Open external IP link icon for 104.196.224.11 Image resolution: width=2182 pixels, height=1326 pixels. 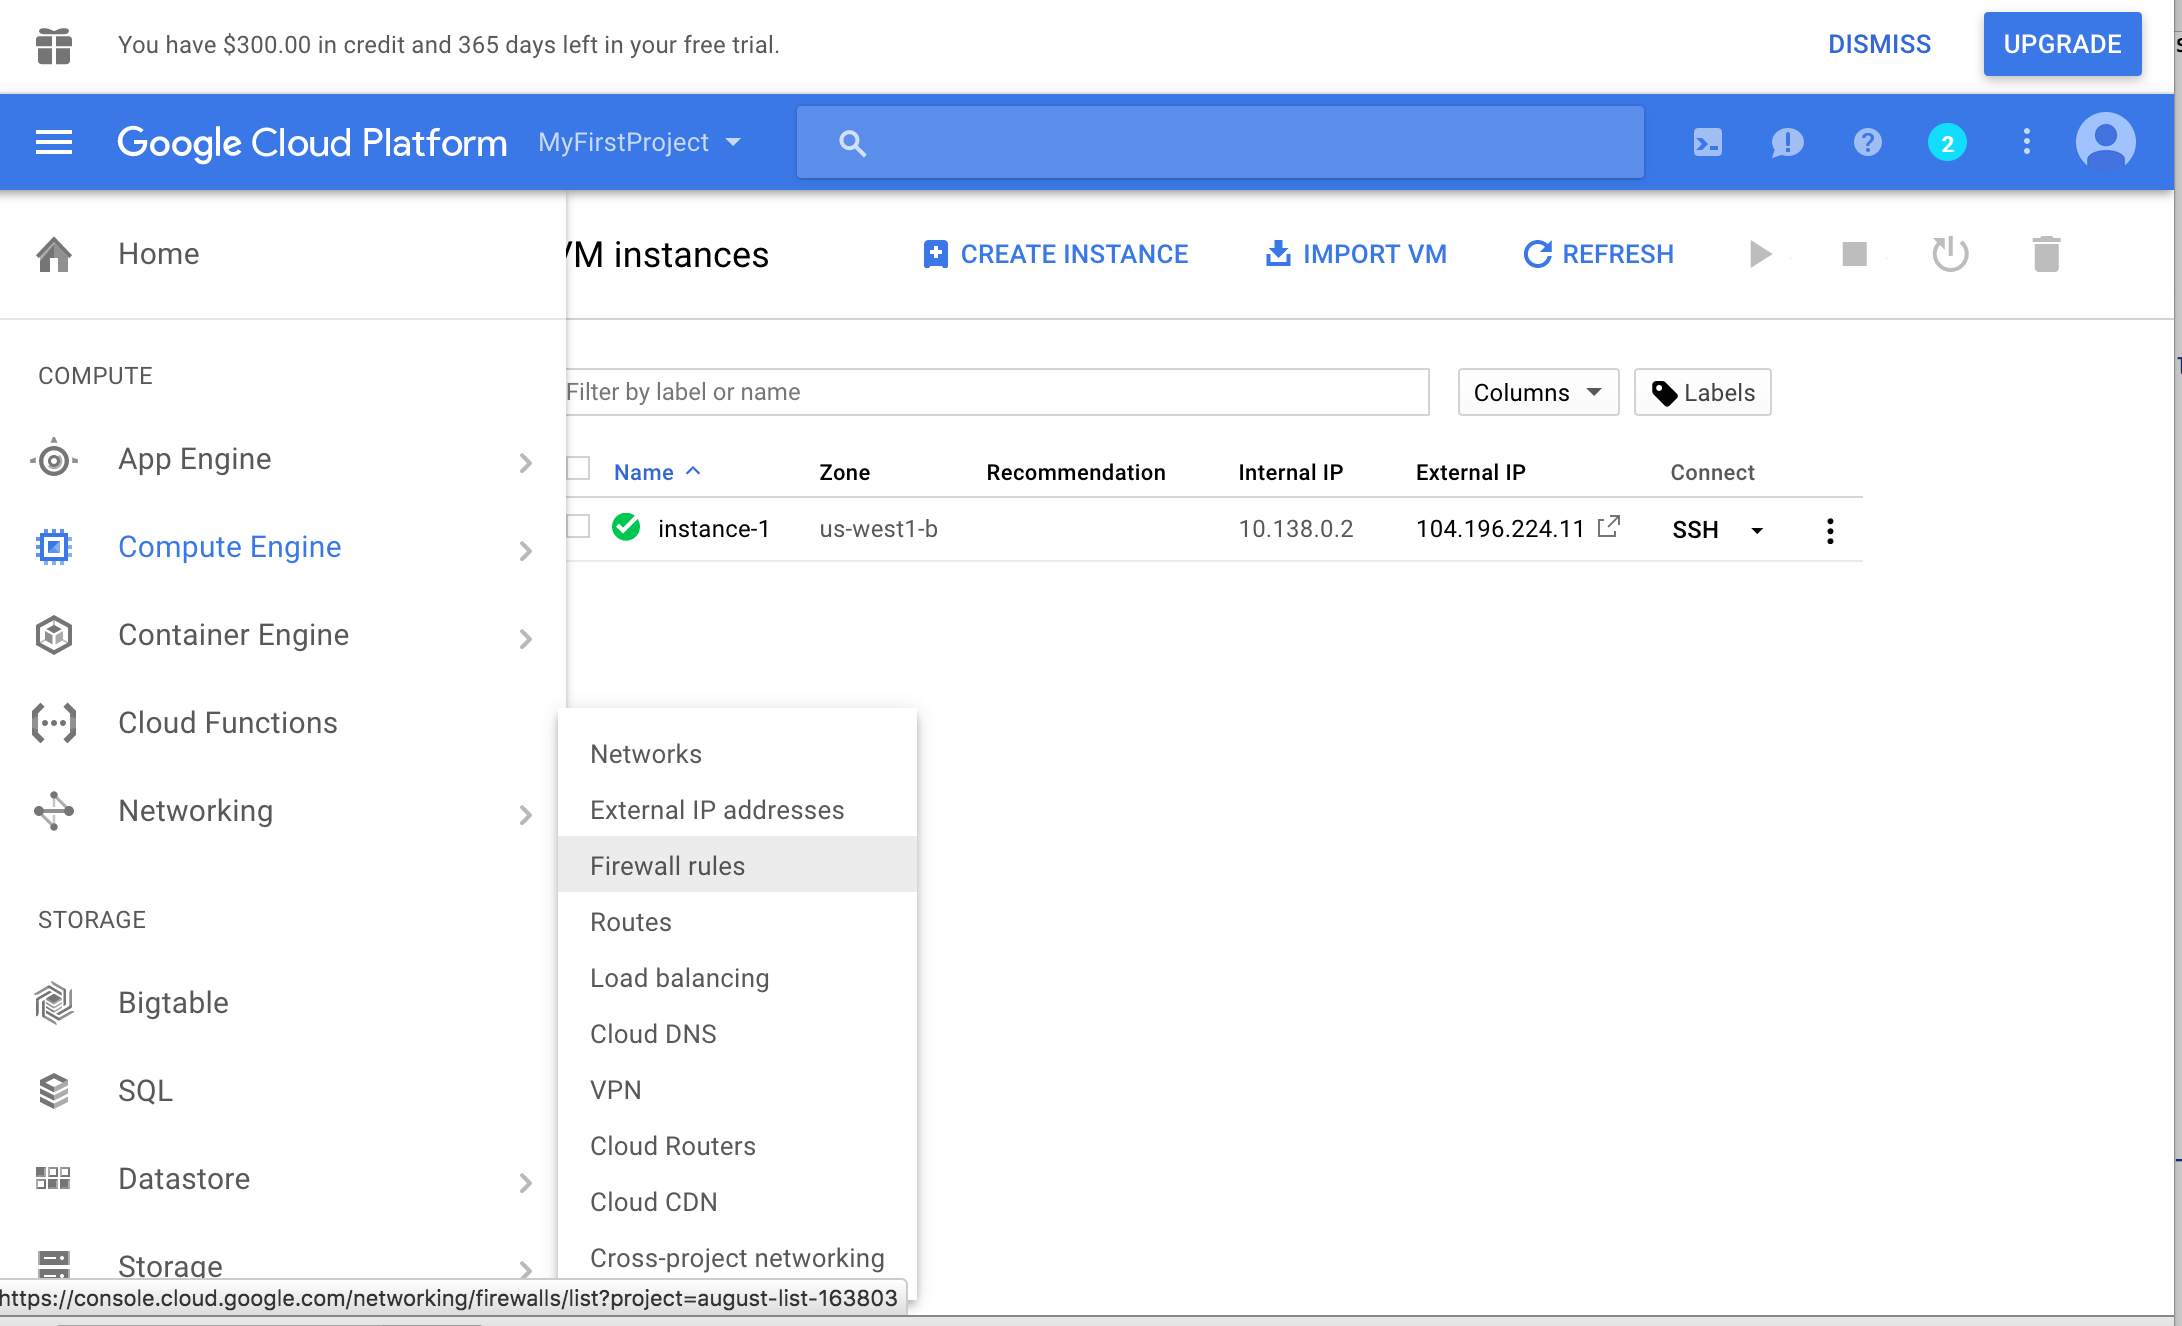1608,527
